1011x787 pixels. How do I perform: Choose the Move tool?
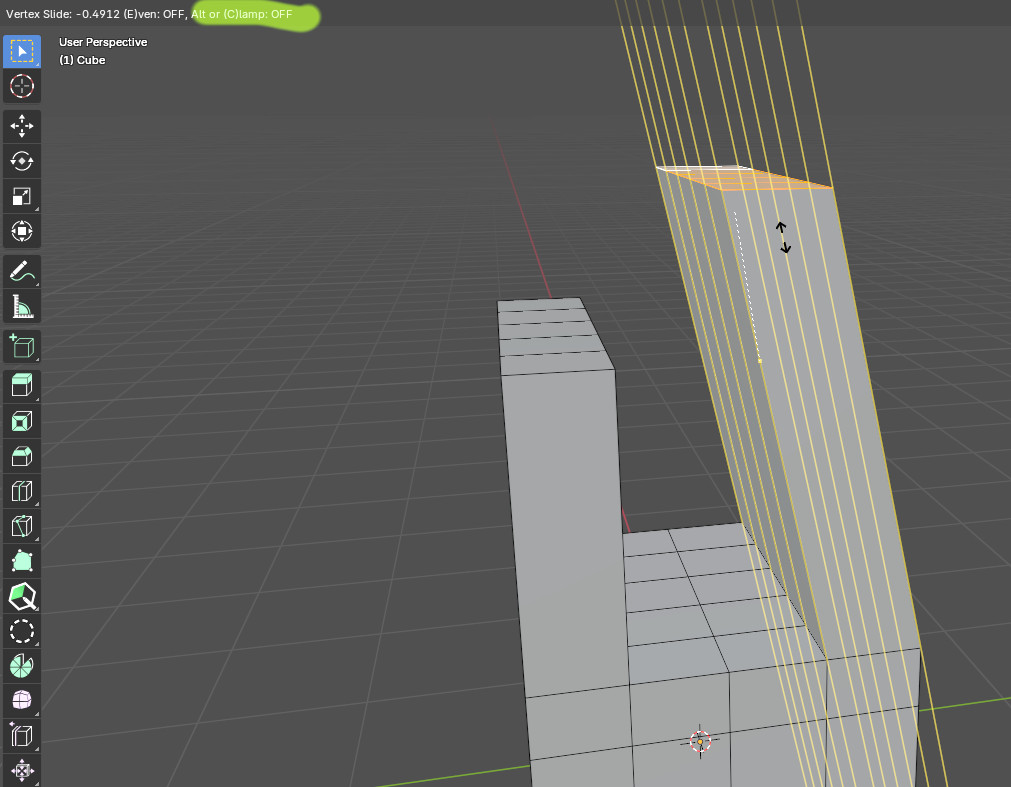coord(22,126)
